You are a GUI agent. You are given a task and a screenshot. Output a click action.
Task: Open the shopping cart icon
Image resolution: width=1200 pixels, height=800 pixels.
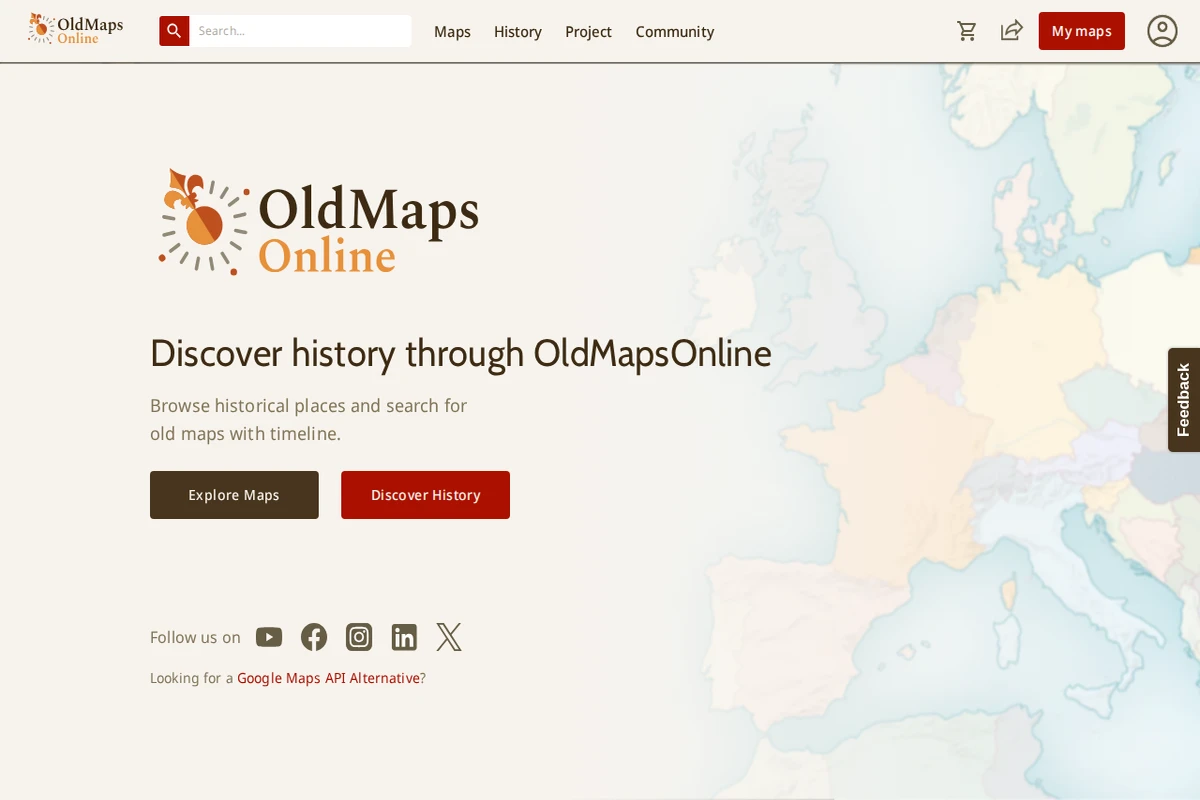(967, 31)
